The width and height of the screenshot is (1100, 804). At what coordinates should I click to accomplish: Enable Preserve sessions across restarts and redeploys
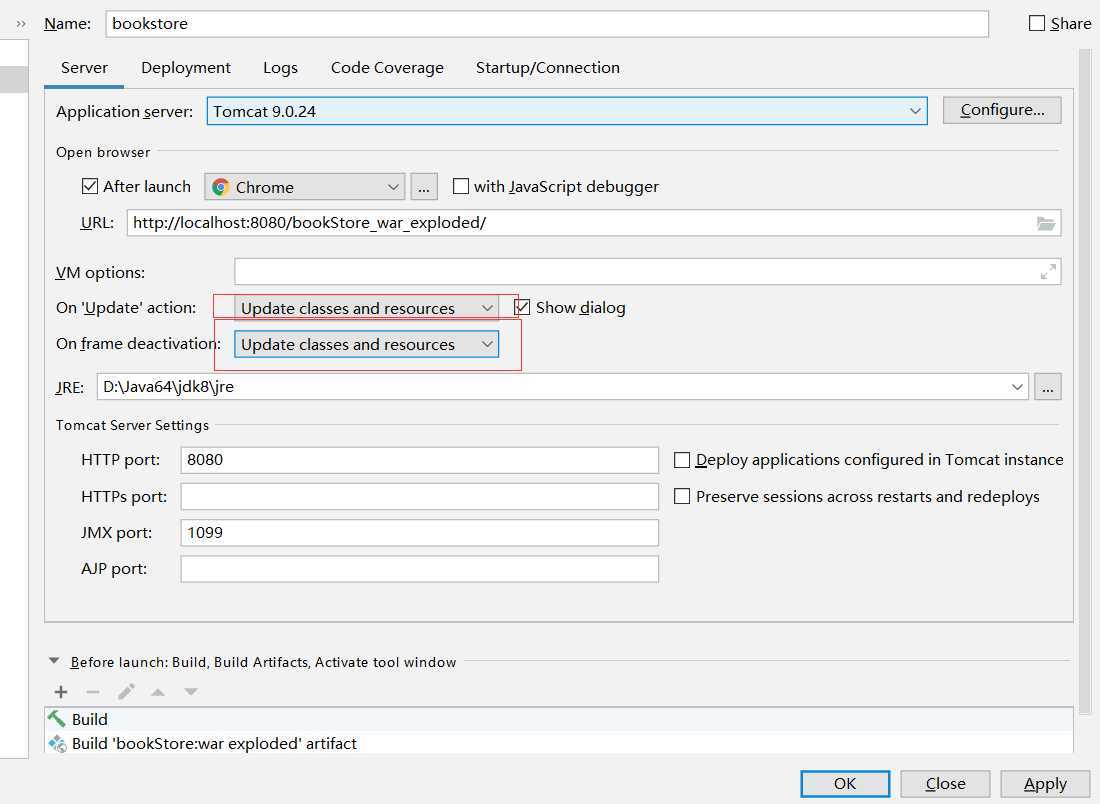(681, 496)
